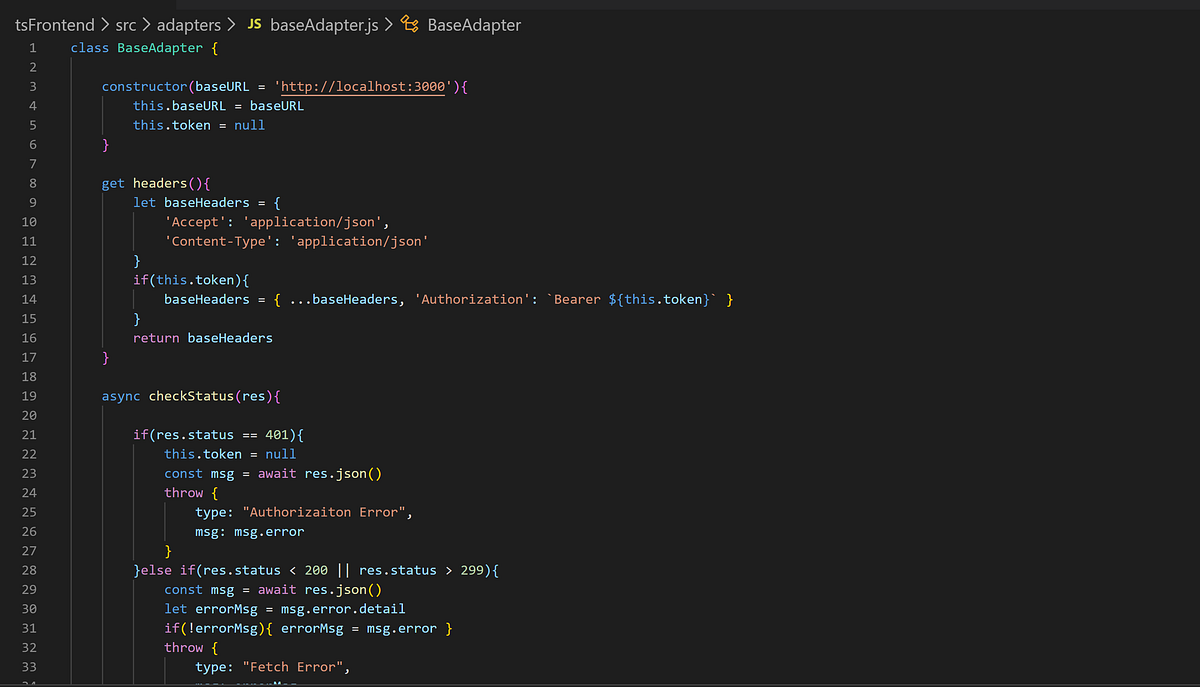The height and width of the screenshot is (687, 1200).
Task: Click the JavaScript file icon in breadcrumbs
Action: click(254, 25)
